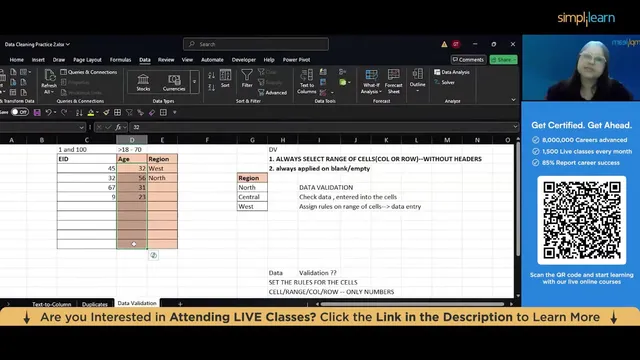Viewport: 640px width, 360px height.
Task: Click paste options icon below table
Action: coord(153,255)
